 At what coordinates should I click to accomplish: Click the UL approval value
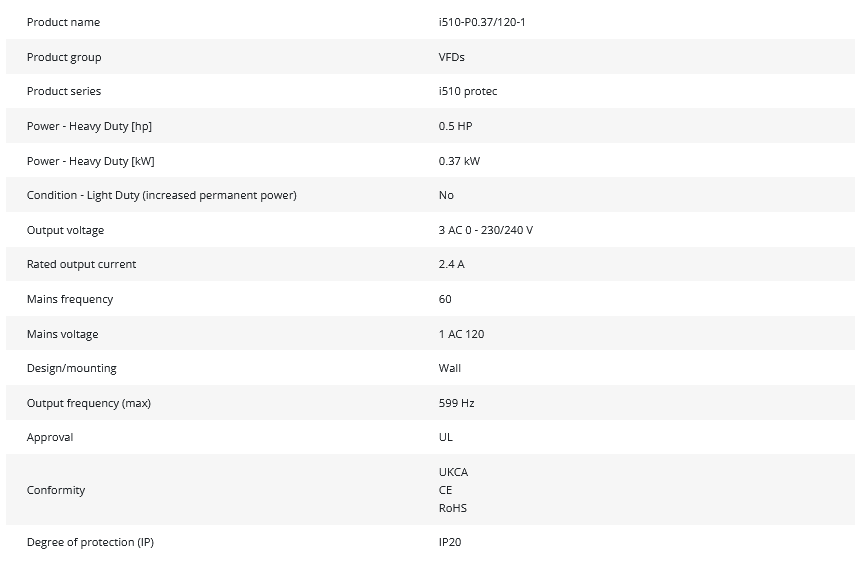click(446, 437)
